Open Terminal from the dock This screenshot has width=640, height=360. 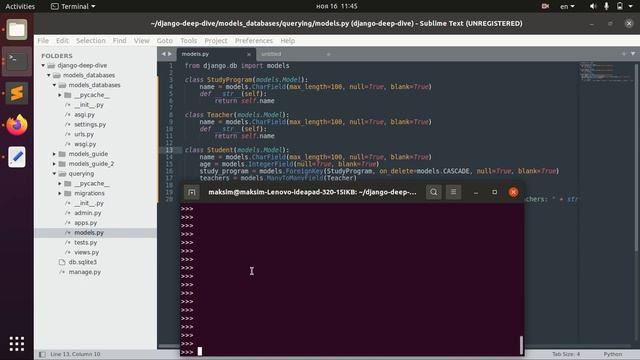(17, 61)
